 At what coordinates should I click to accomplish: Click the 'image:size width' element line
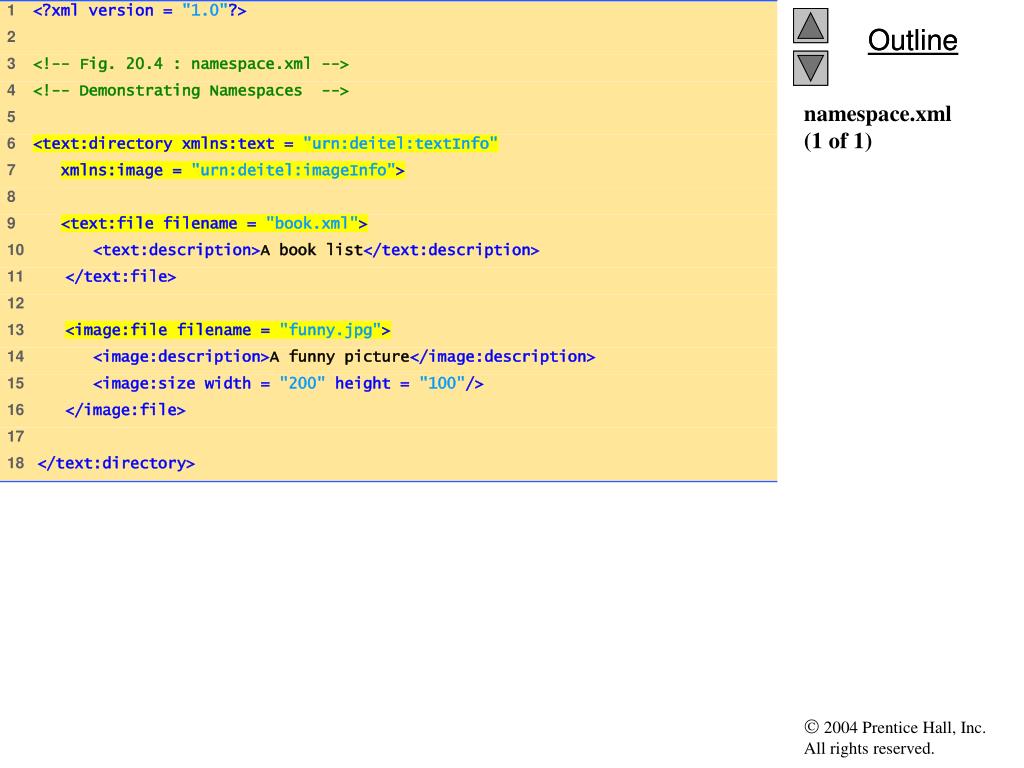click(288, 383)
